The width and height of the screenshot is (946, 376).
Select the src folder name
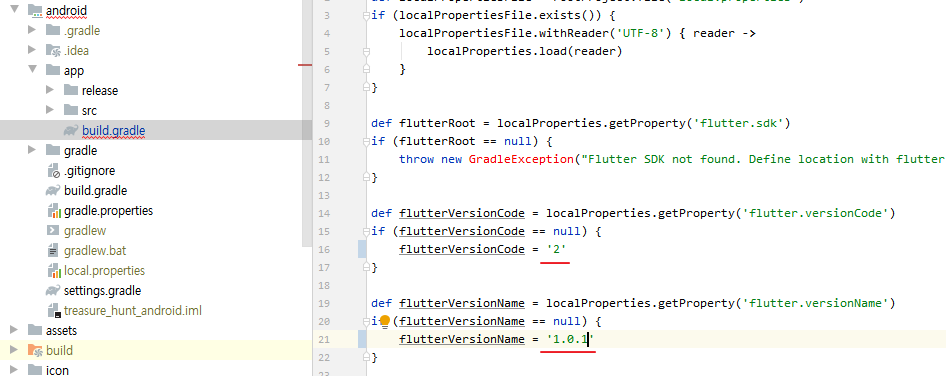pyautogui.click(x=89, y=110)
